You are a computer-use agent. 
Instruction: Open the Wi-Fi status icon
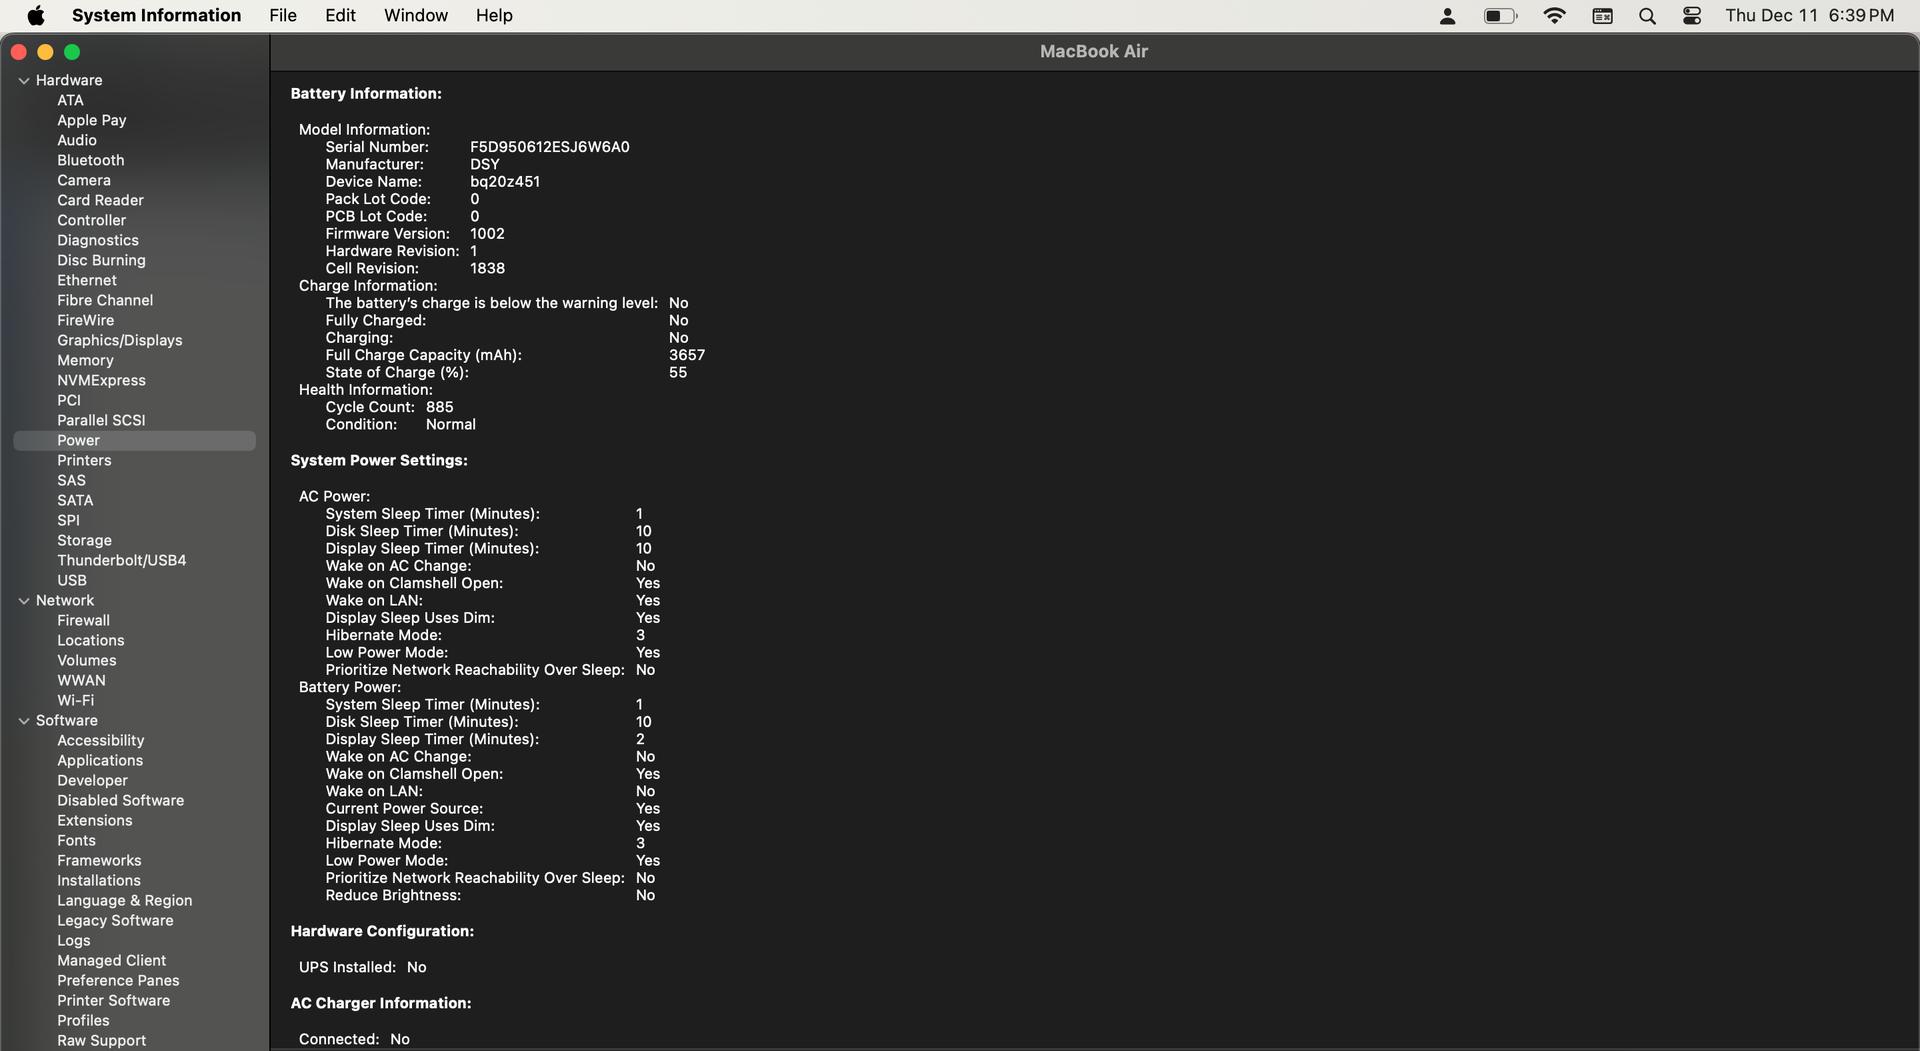(x=1554, y=16)
